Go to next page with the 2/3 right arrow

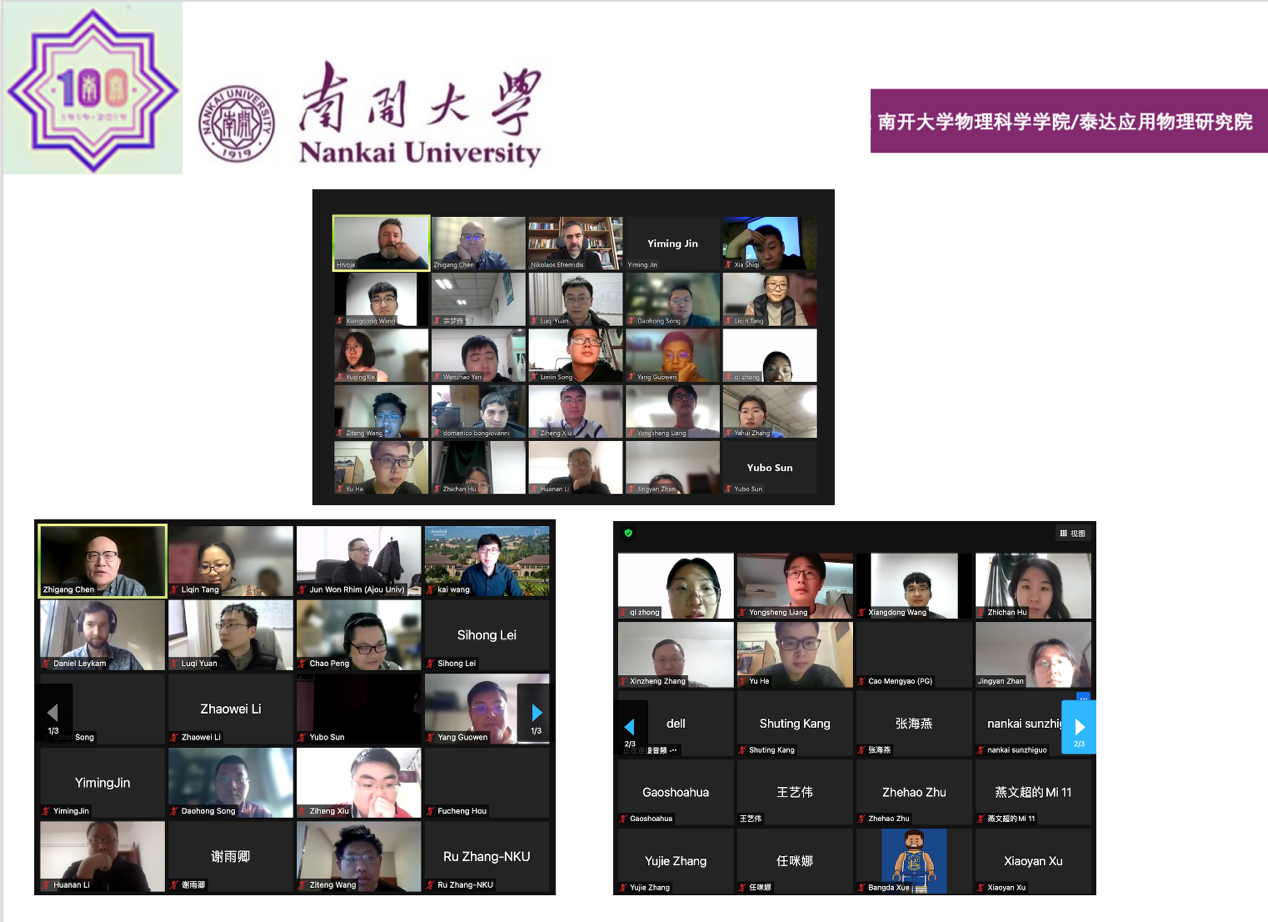pyautogui.click(x=1078, y=728)
